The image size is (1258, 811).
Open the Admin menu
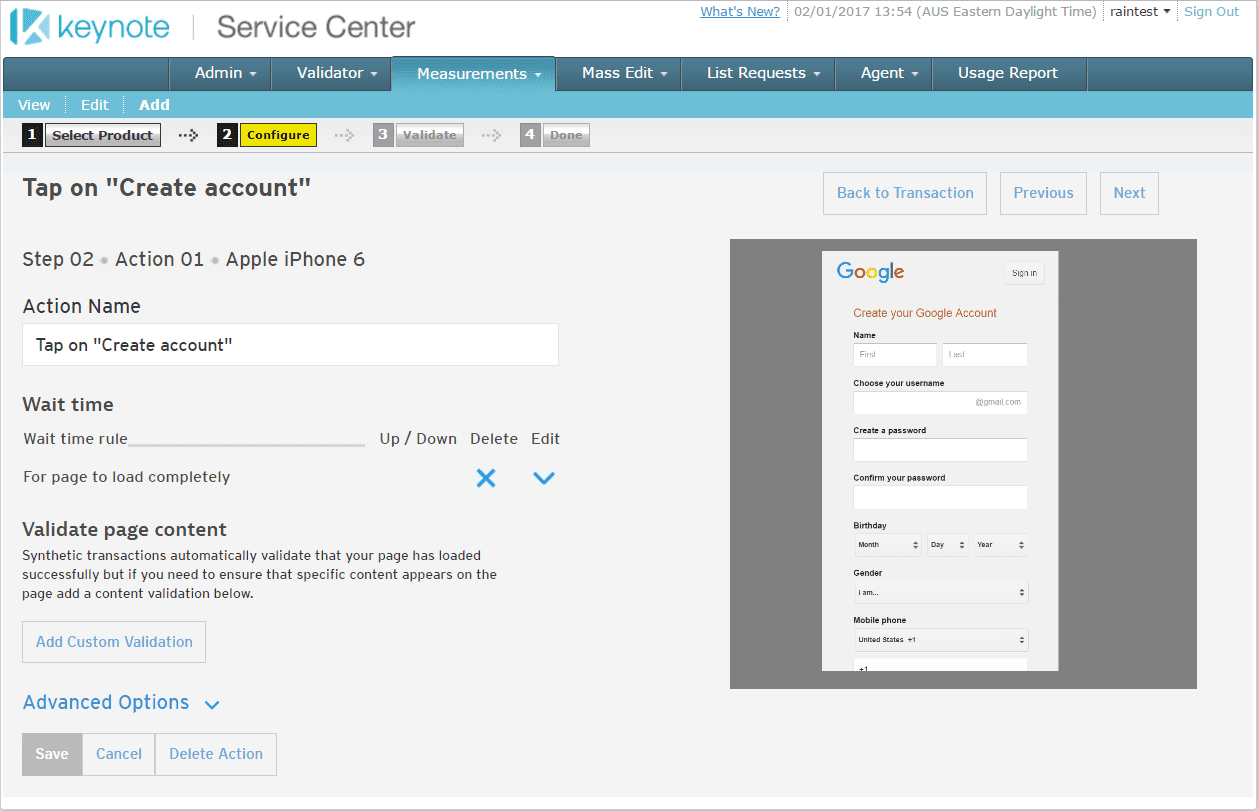tap(226, 73)
